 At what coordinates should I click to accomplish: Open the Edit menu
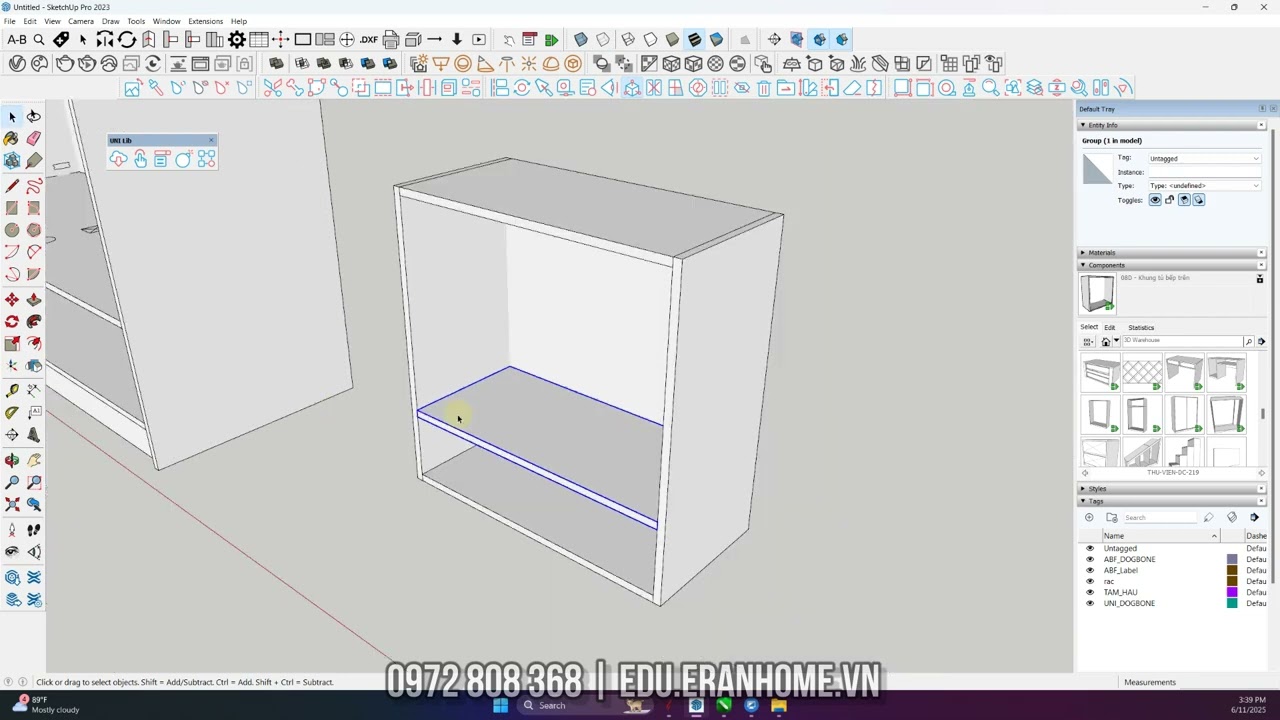pyautogui.click(x=30, y=21)
